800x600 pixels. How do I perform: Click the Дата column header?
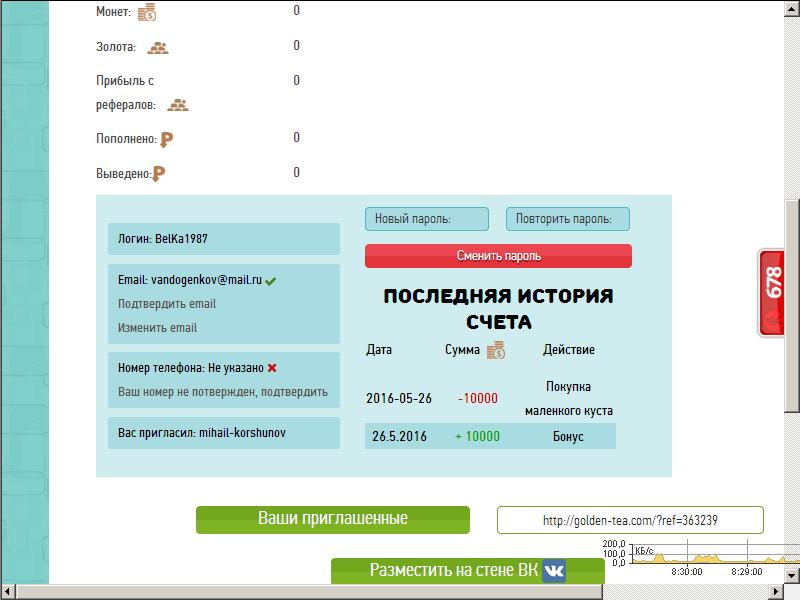tap(379, 350)
